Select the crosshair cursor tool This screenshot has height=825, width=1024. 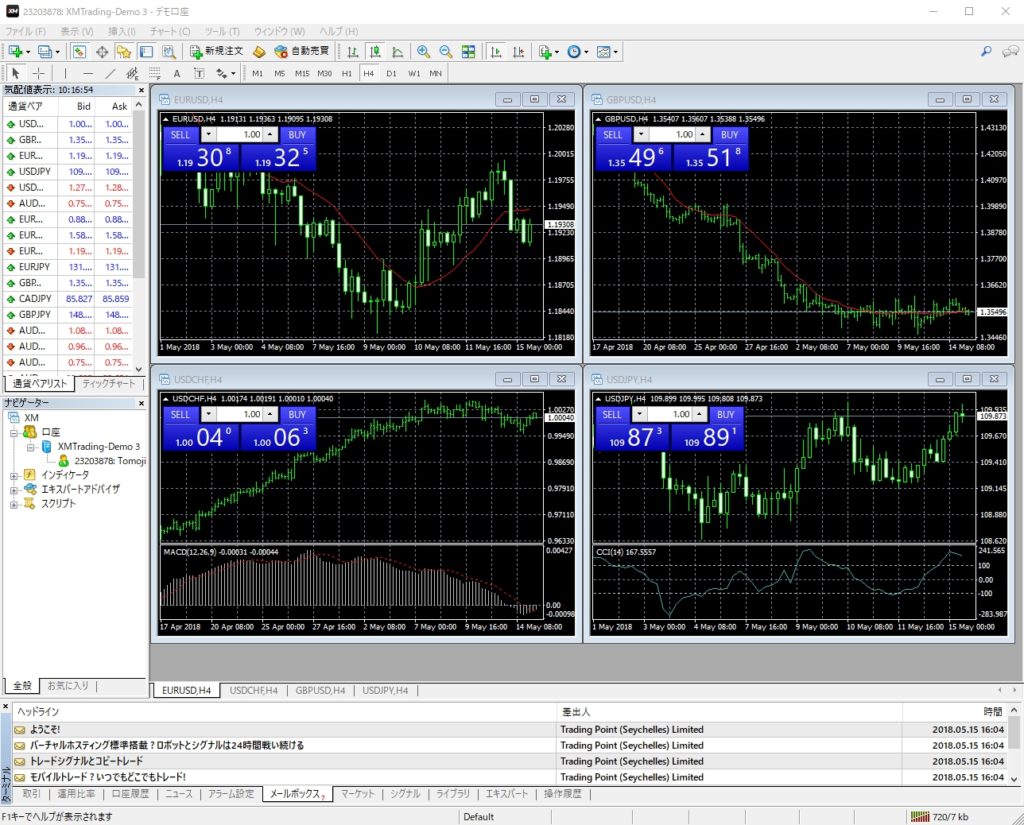pyautogui.click(x=39, y=73)
